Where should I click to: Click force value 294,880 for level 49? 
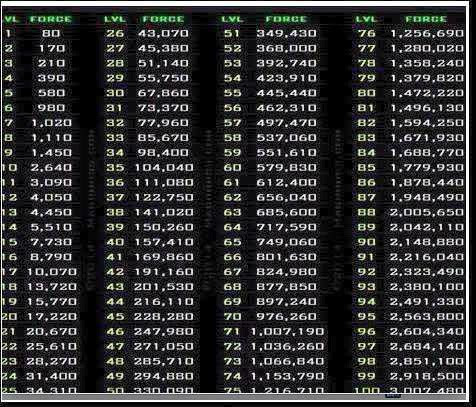164,376
